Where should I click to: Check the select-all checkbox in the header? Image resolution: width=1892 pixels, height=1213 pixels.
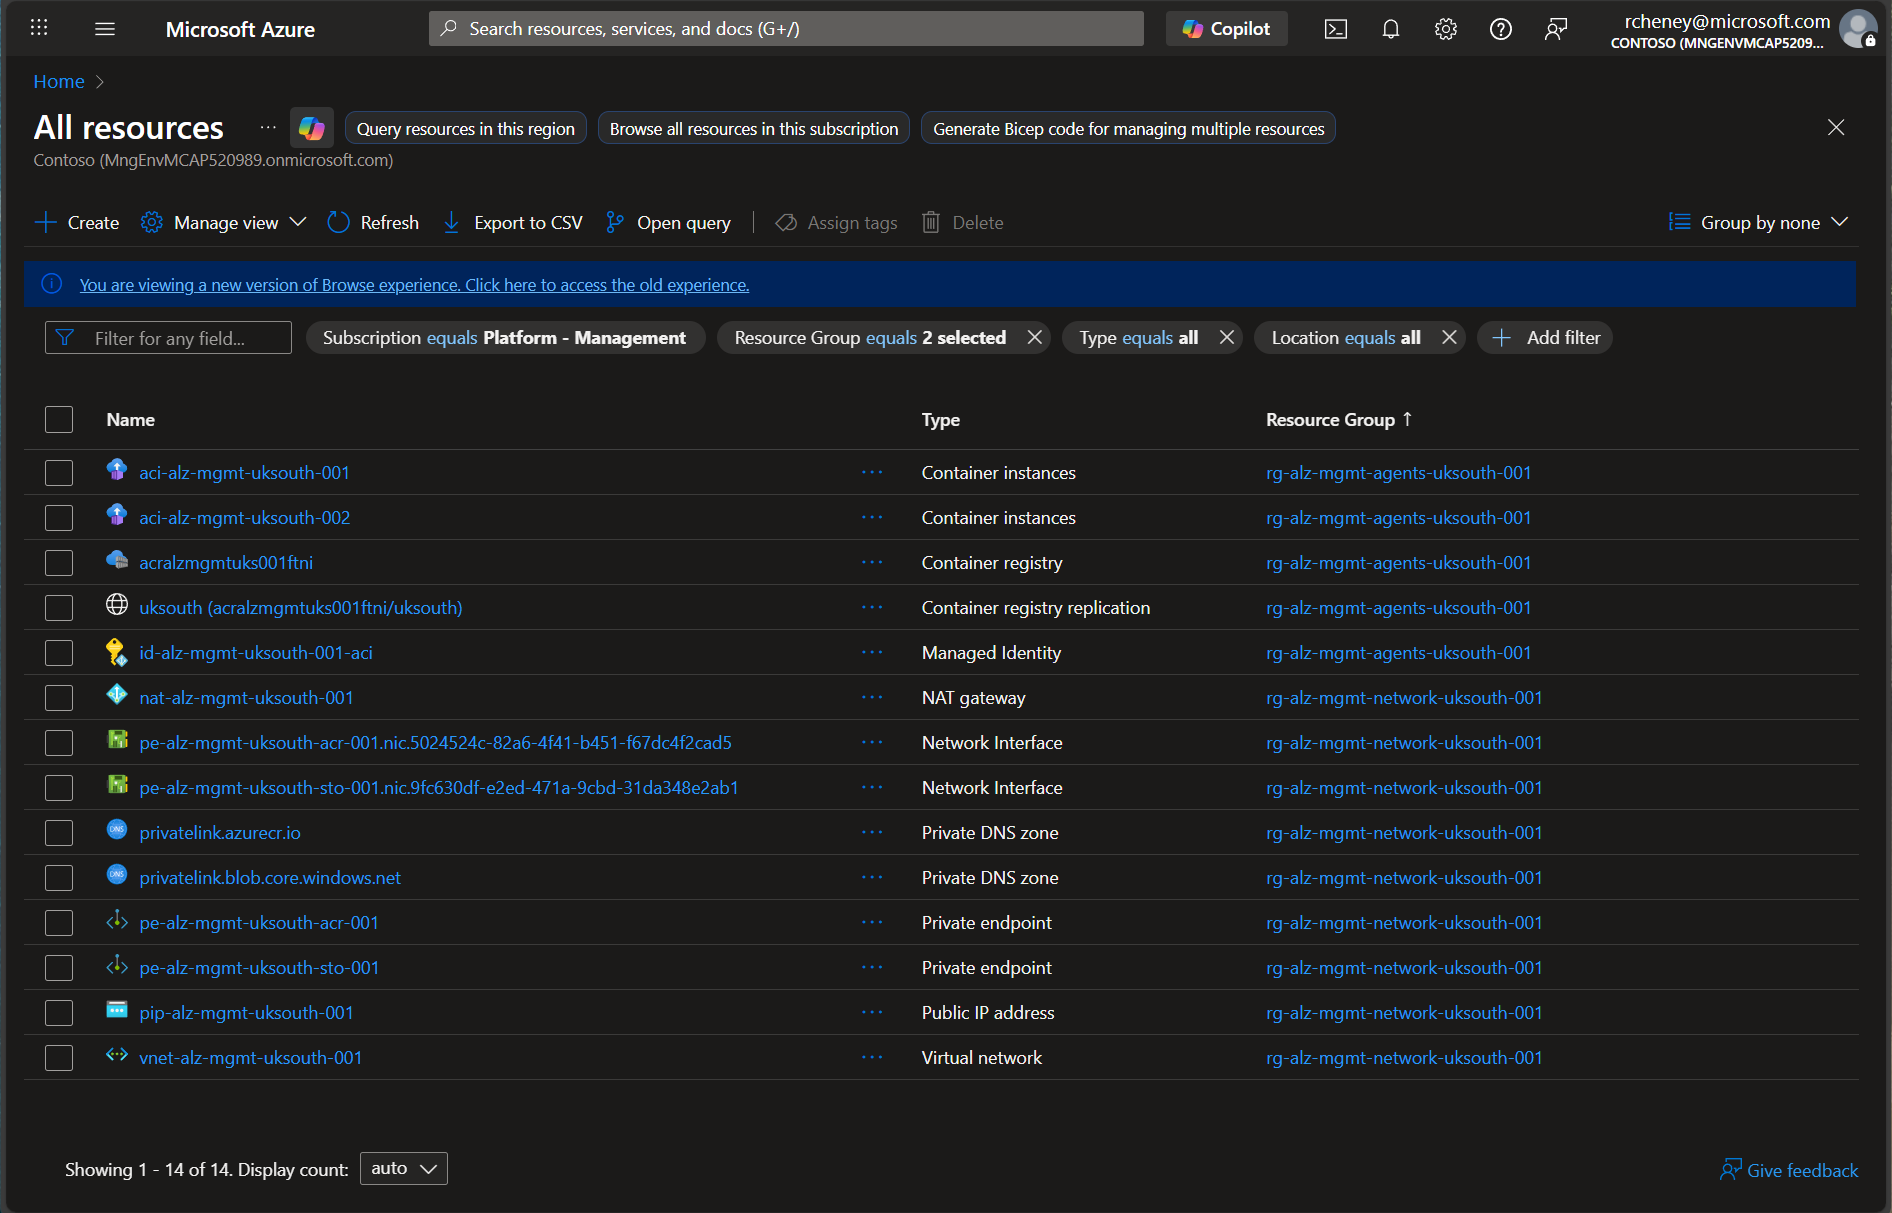59,419
